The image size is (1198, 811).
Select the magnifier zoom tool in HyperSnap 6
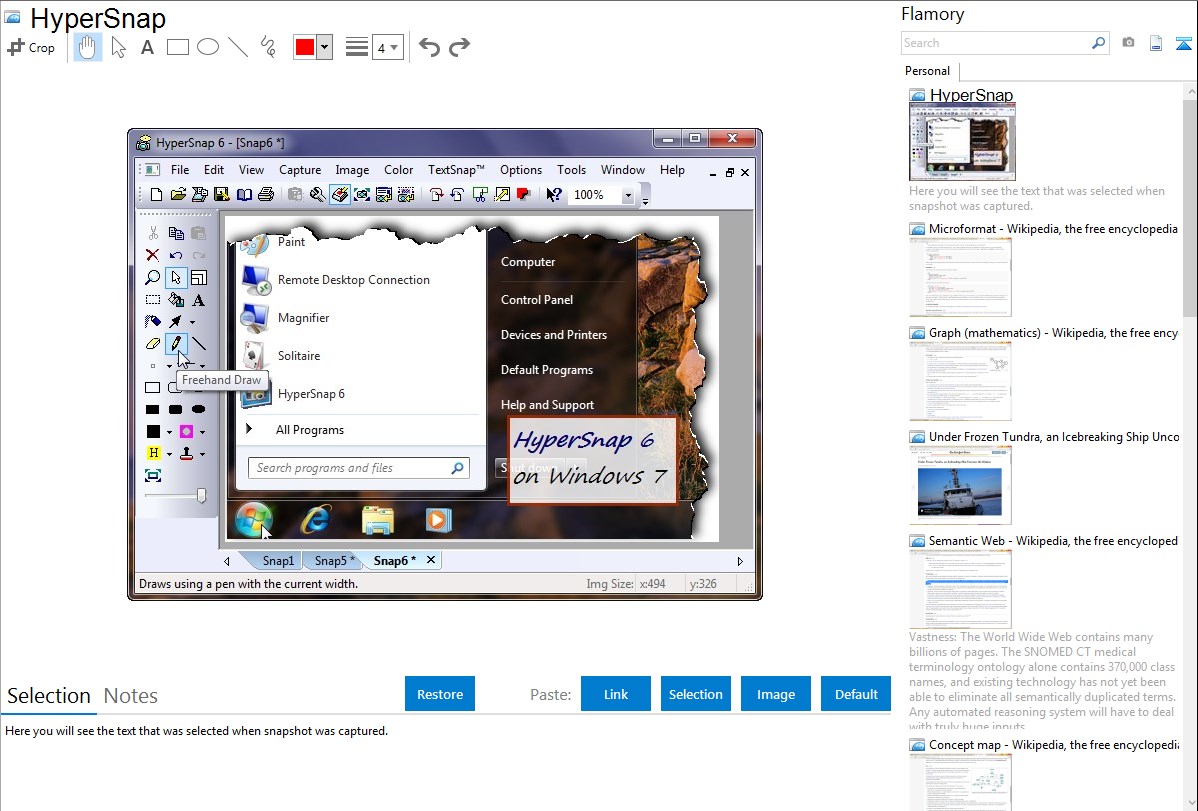point(153,277)
